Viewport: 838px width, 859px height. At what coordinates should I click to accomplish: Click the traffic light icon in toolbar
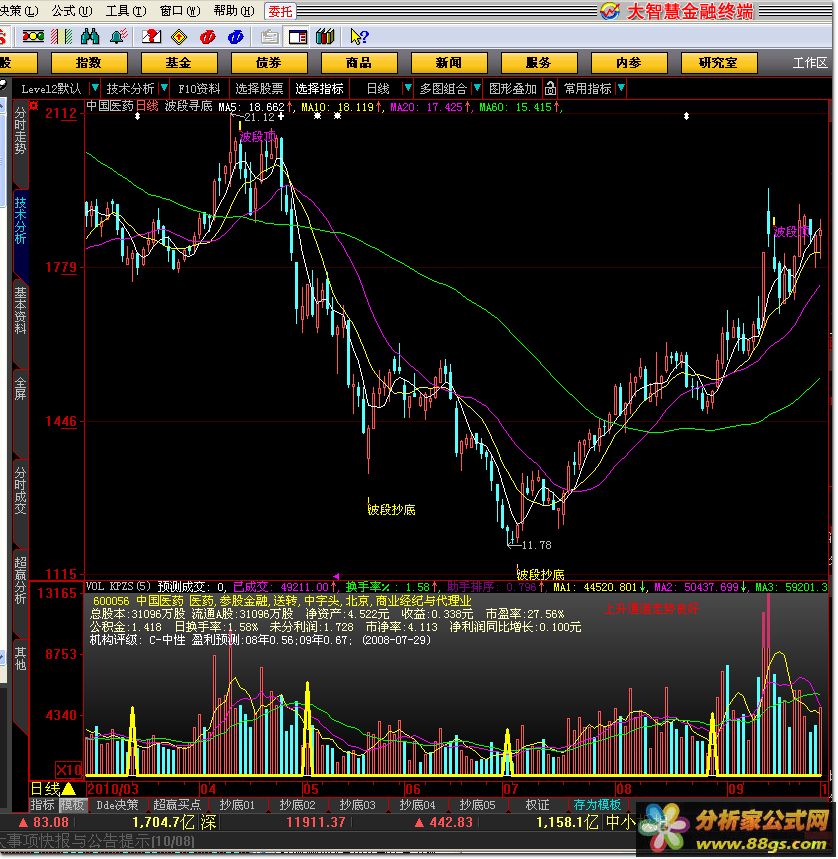33,37
